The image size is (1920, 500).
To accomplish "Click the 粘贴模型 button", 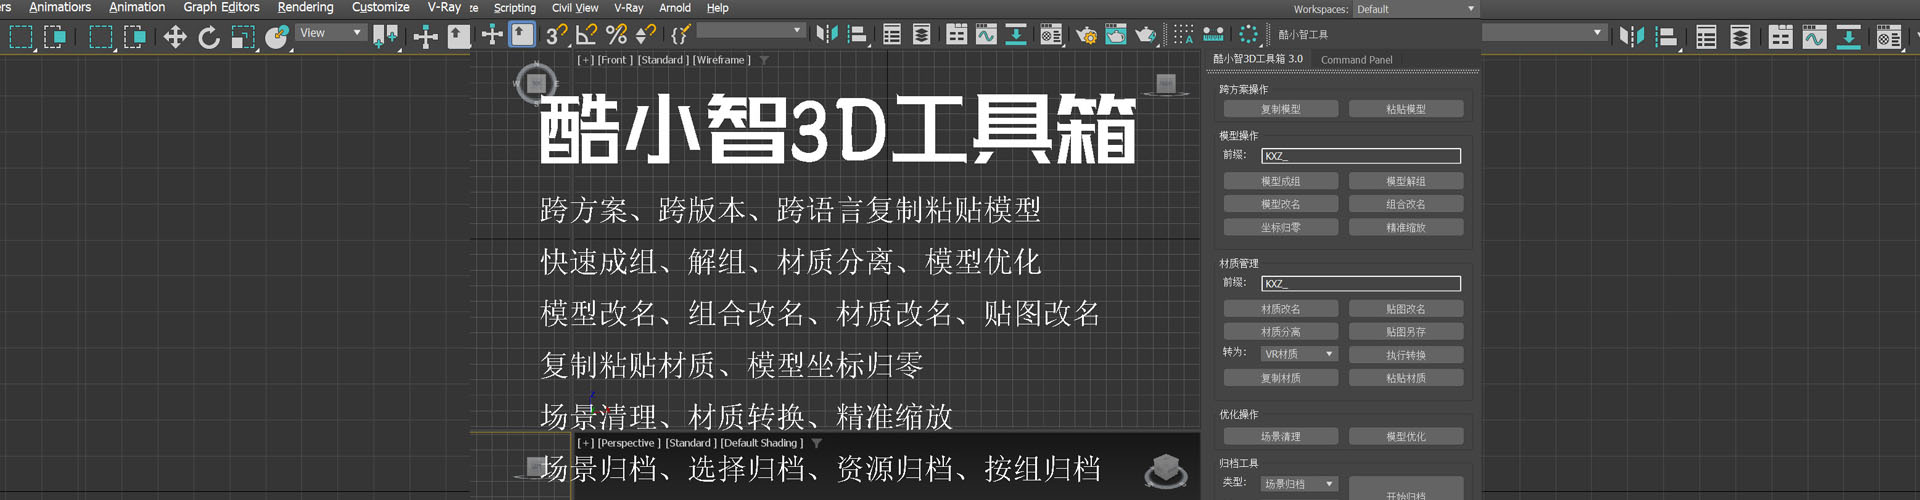I will coord(1405,109).
